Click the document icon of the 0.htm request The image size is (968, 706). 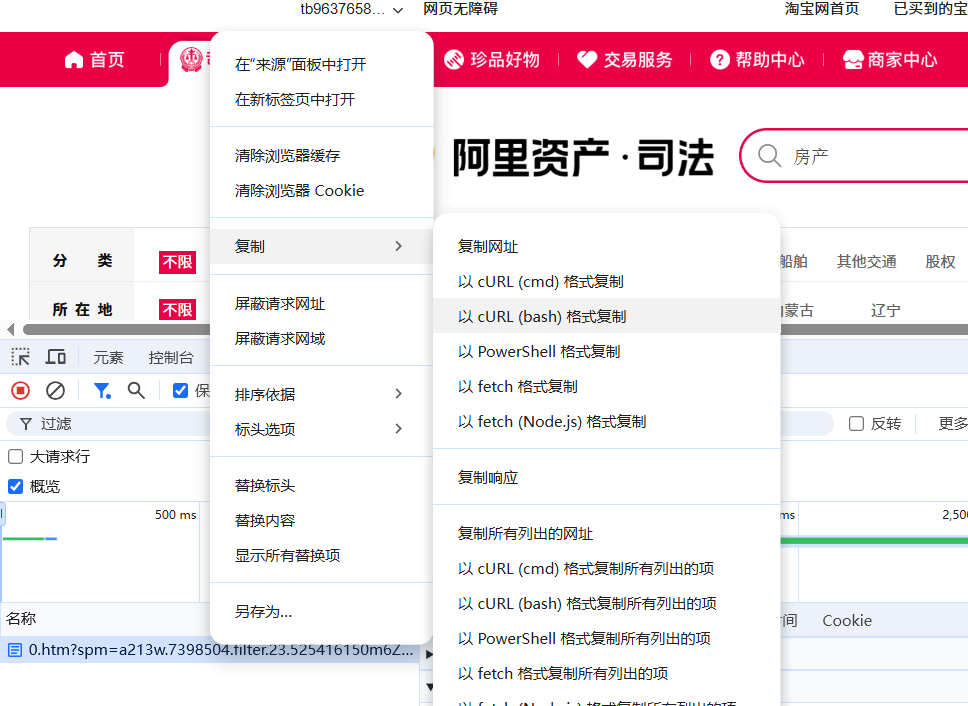[x=15, y=650]
